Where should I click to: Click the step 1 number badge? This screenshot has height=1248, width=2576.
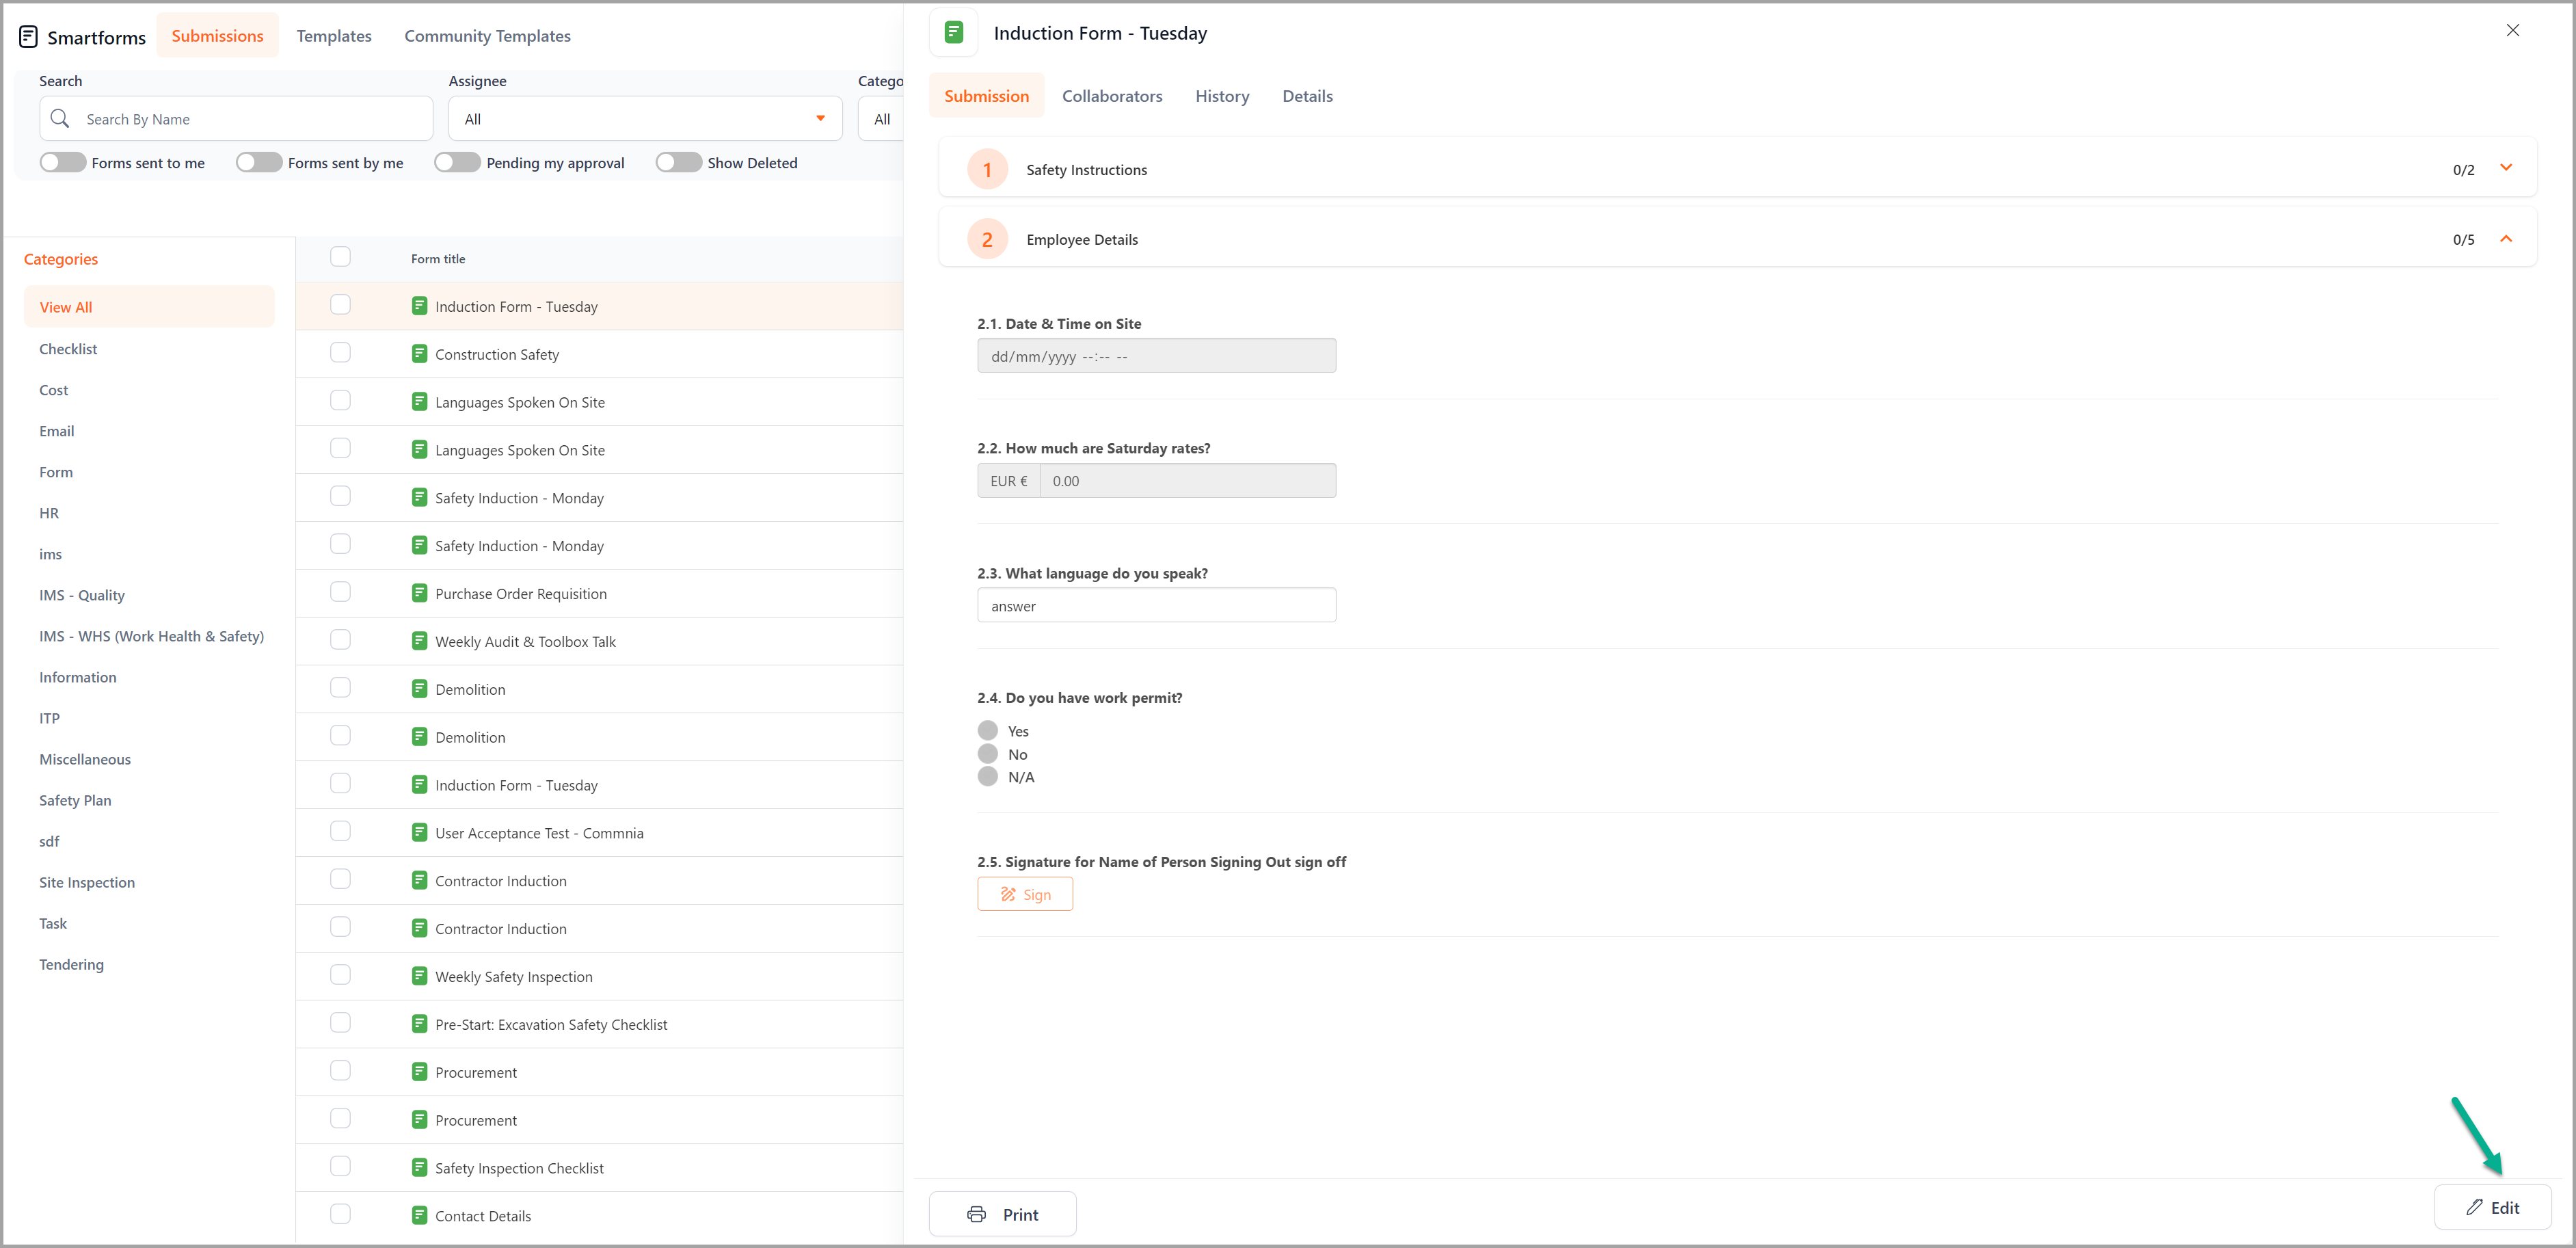[987, 170]
